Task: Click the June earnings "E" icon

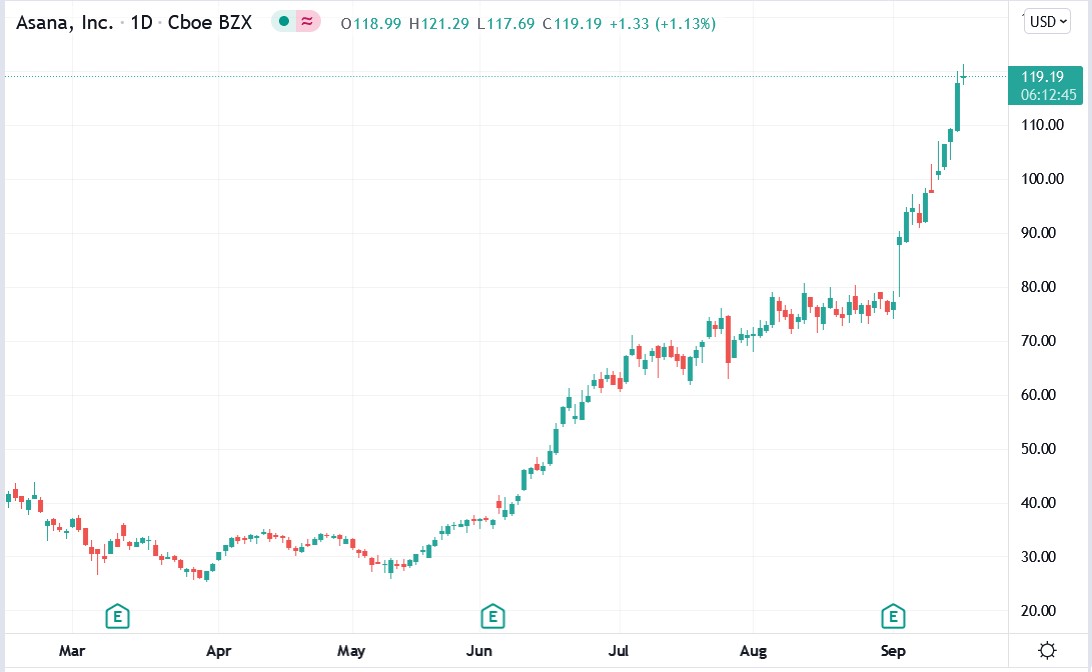Action: tap(492, 617)
